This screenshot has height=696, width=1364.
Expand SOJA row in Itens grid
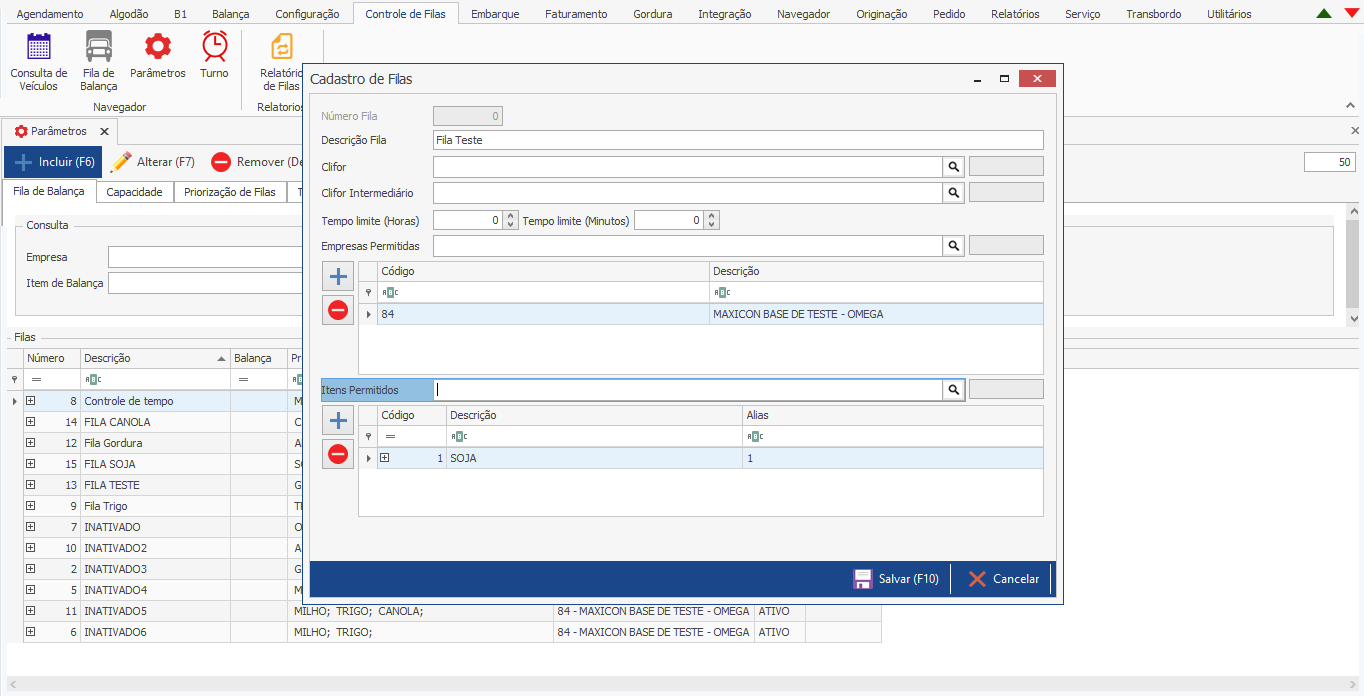click(x=384, y=458)
